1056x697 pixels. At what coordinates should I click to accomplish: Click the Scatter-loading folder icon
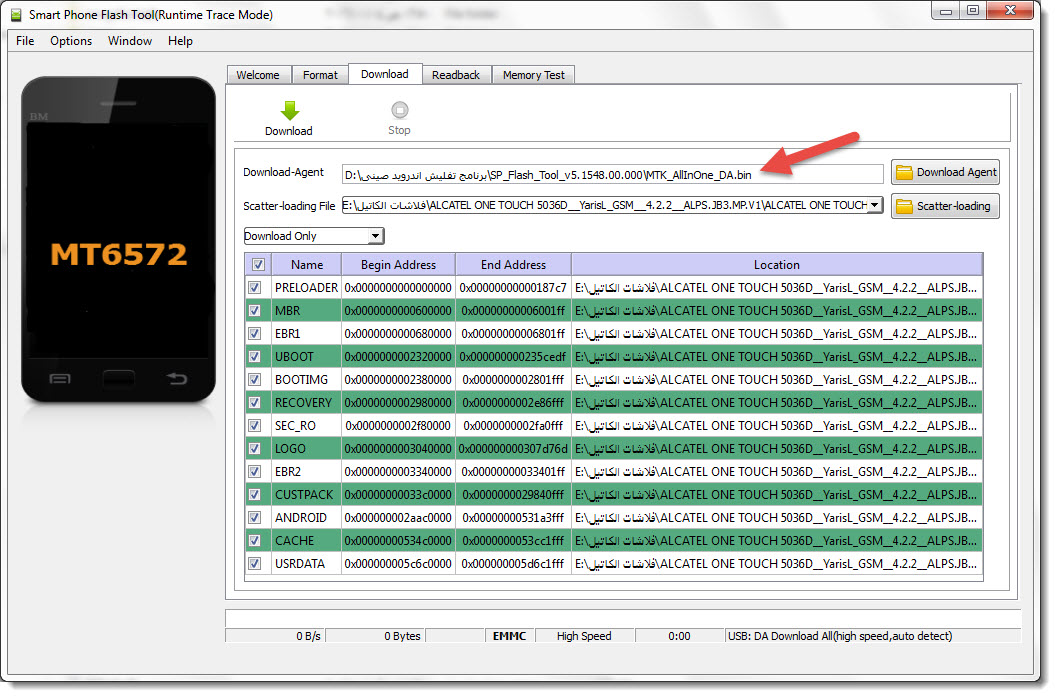[904, 207]
